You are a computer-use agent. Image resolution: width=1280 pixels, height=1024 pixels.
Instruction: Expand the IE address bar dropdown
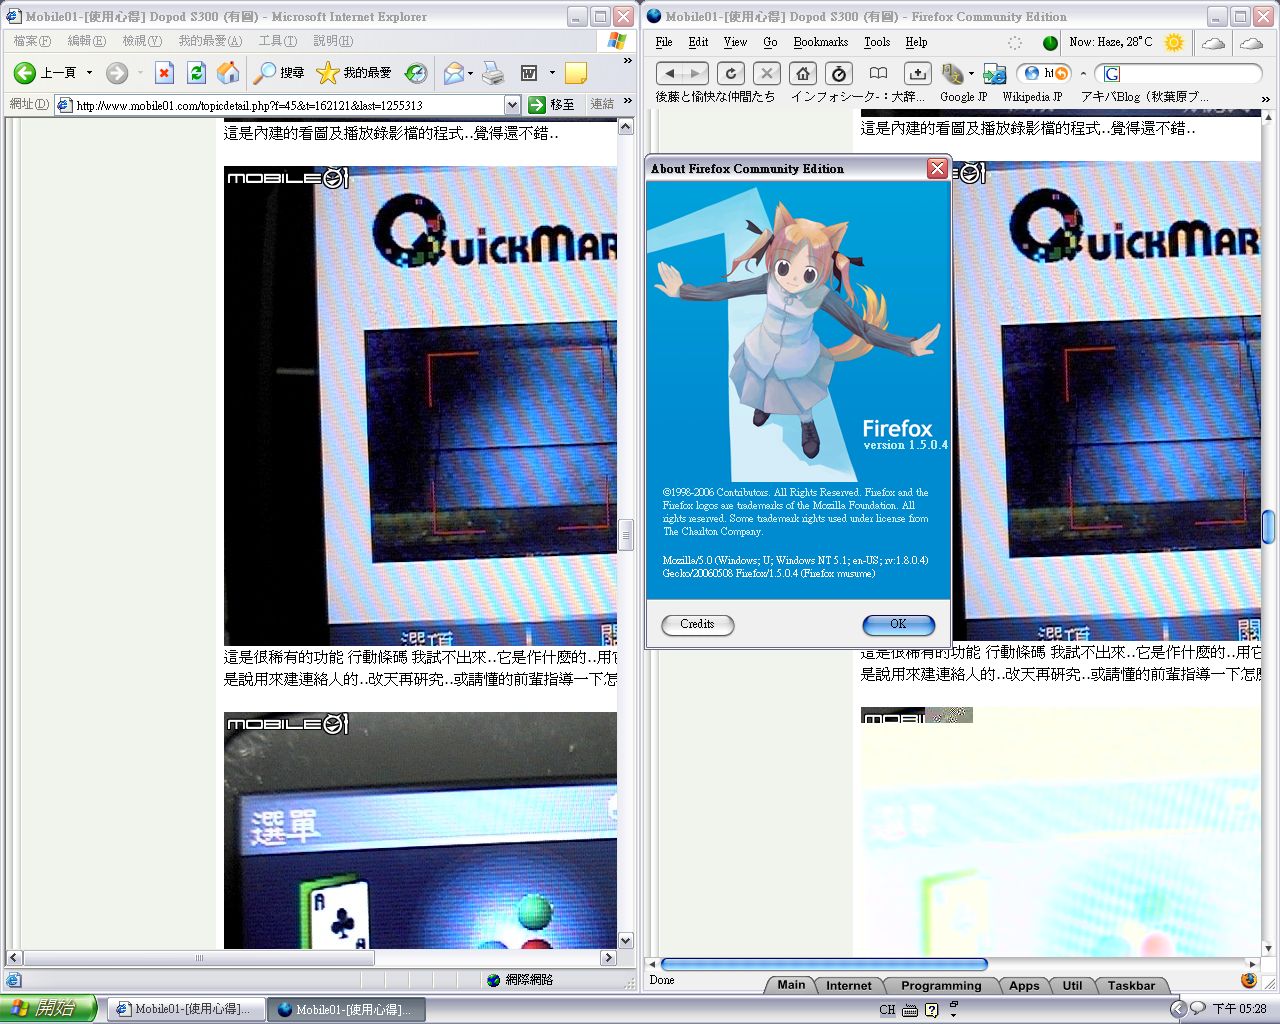pyautogui.click(x=512, y=105)
